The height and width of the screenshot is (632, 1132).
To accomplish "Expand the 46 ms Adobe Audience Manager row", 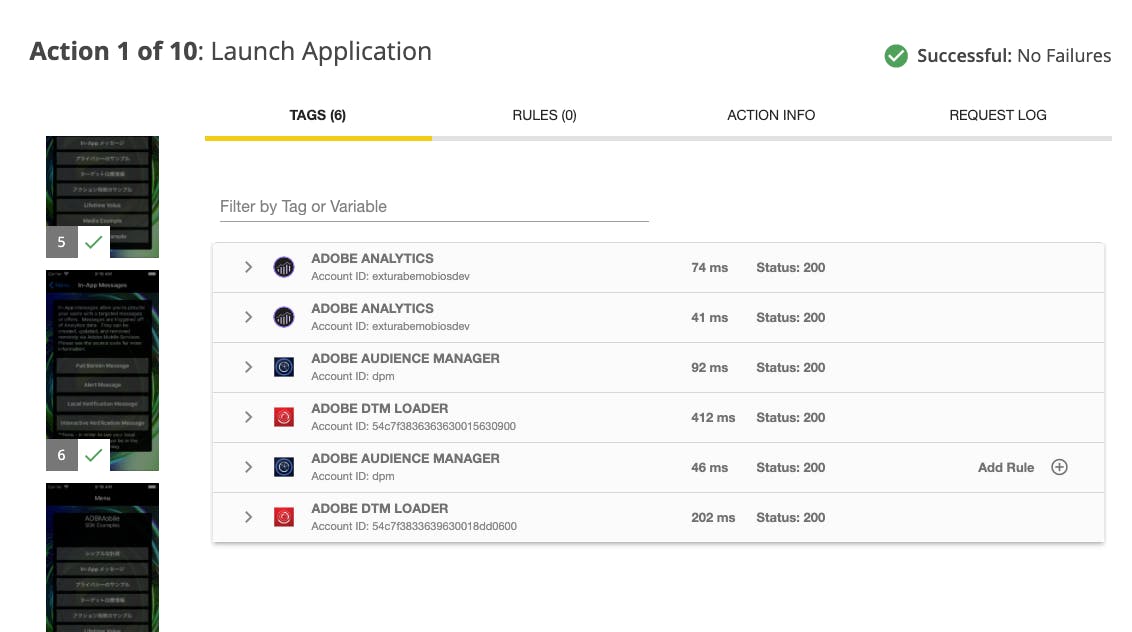I will (x=248, y=467).
